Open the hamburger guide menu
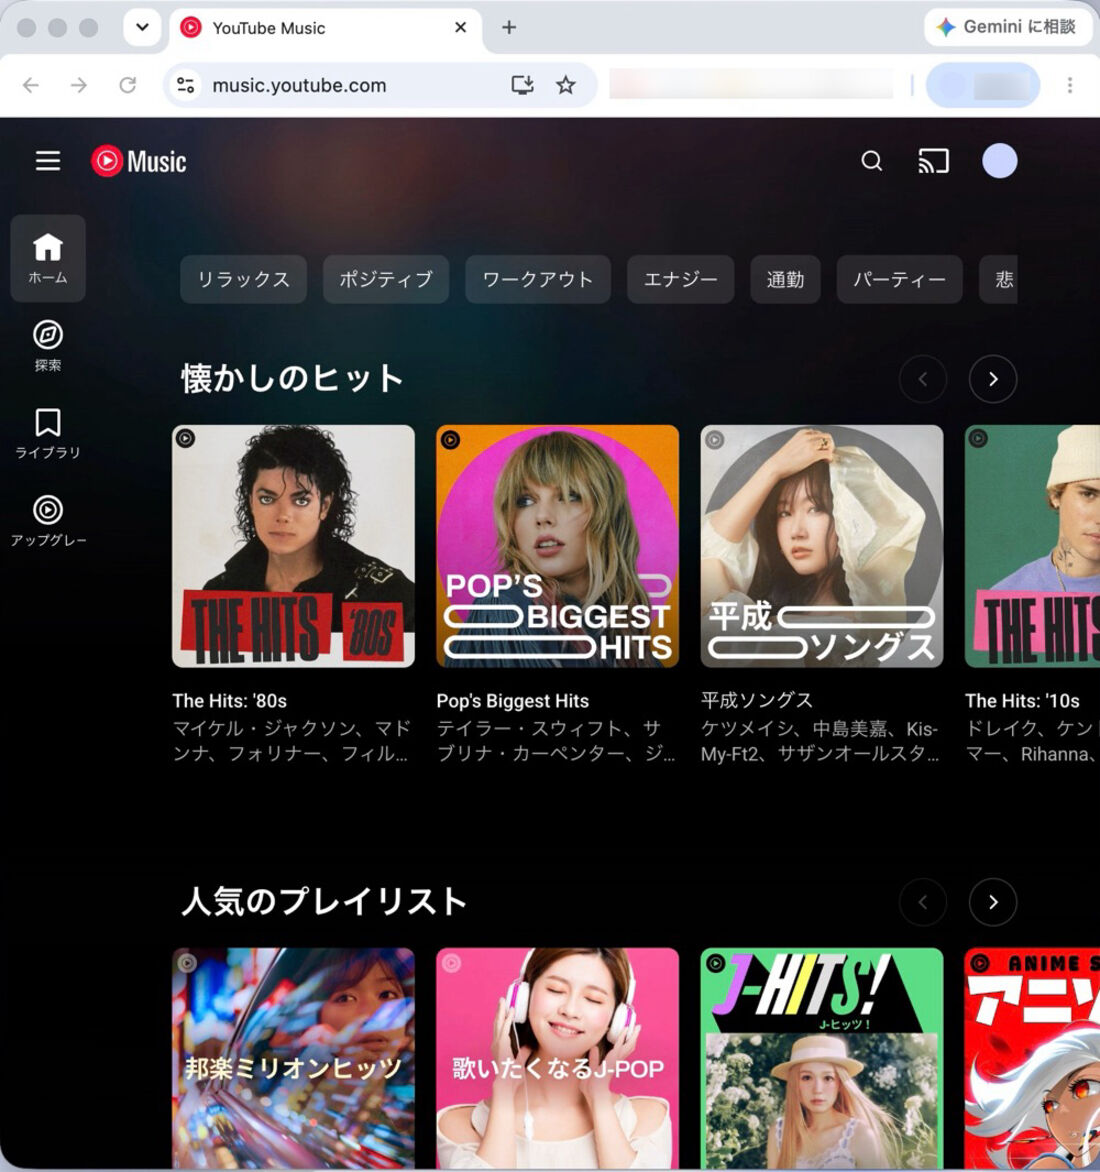Screen dimensions: 1100x1172 (x=48, y=161)
